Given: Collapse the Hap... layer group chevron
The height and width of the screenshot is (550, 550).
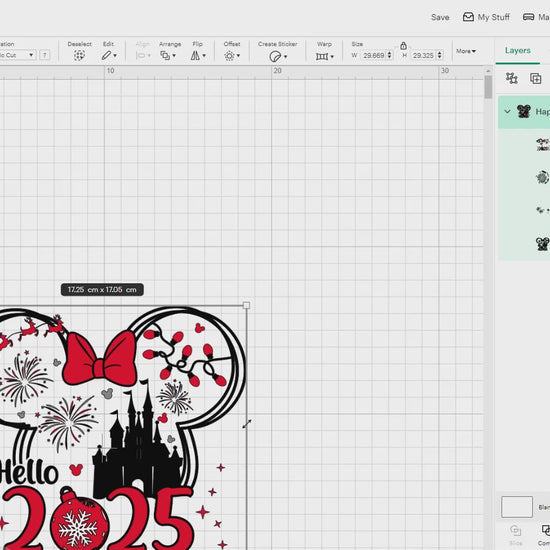Looking at the screenshot, I should point(507,112).
